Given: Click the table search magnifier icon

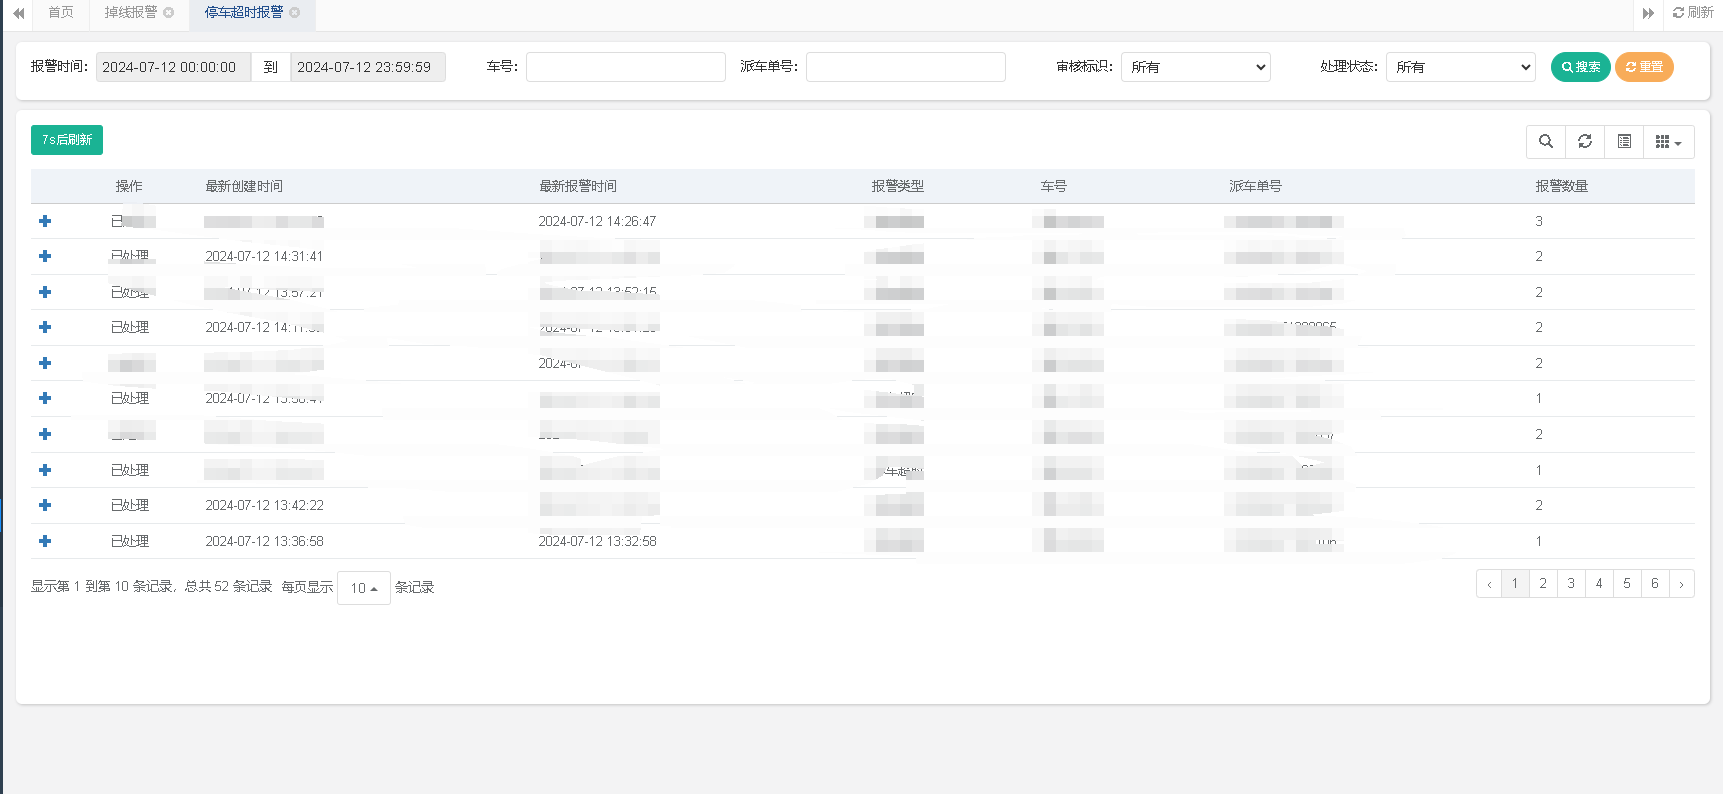Looking at the screenshot, I should click(1545, 142).
